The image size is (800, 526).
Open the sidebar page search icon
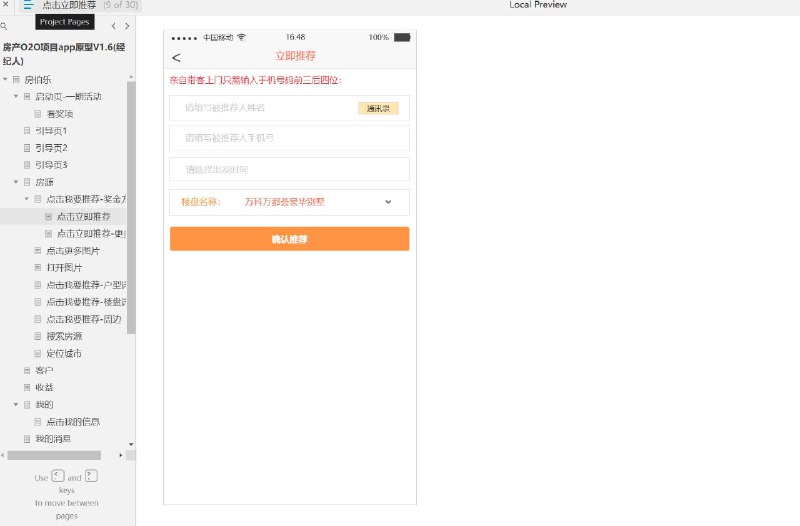click(x=4, y=26)
